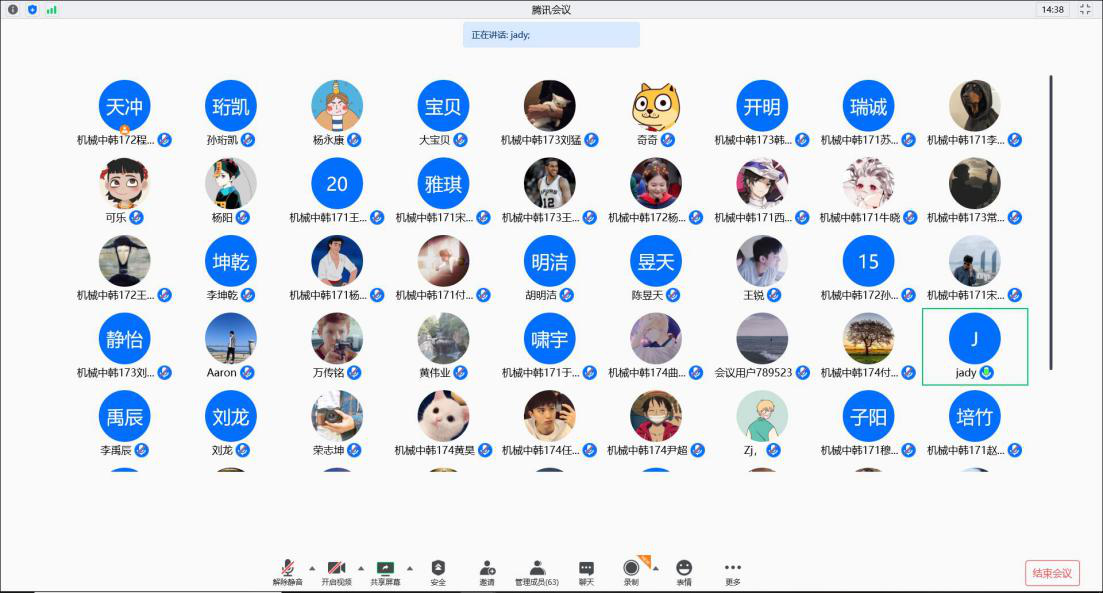The width and height of the screenshot is (1103, 593).
Task: Open the More (更多) options menu
Action: 733,570
